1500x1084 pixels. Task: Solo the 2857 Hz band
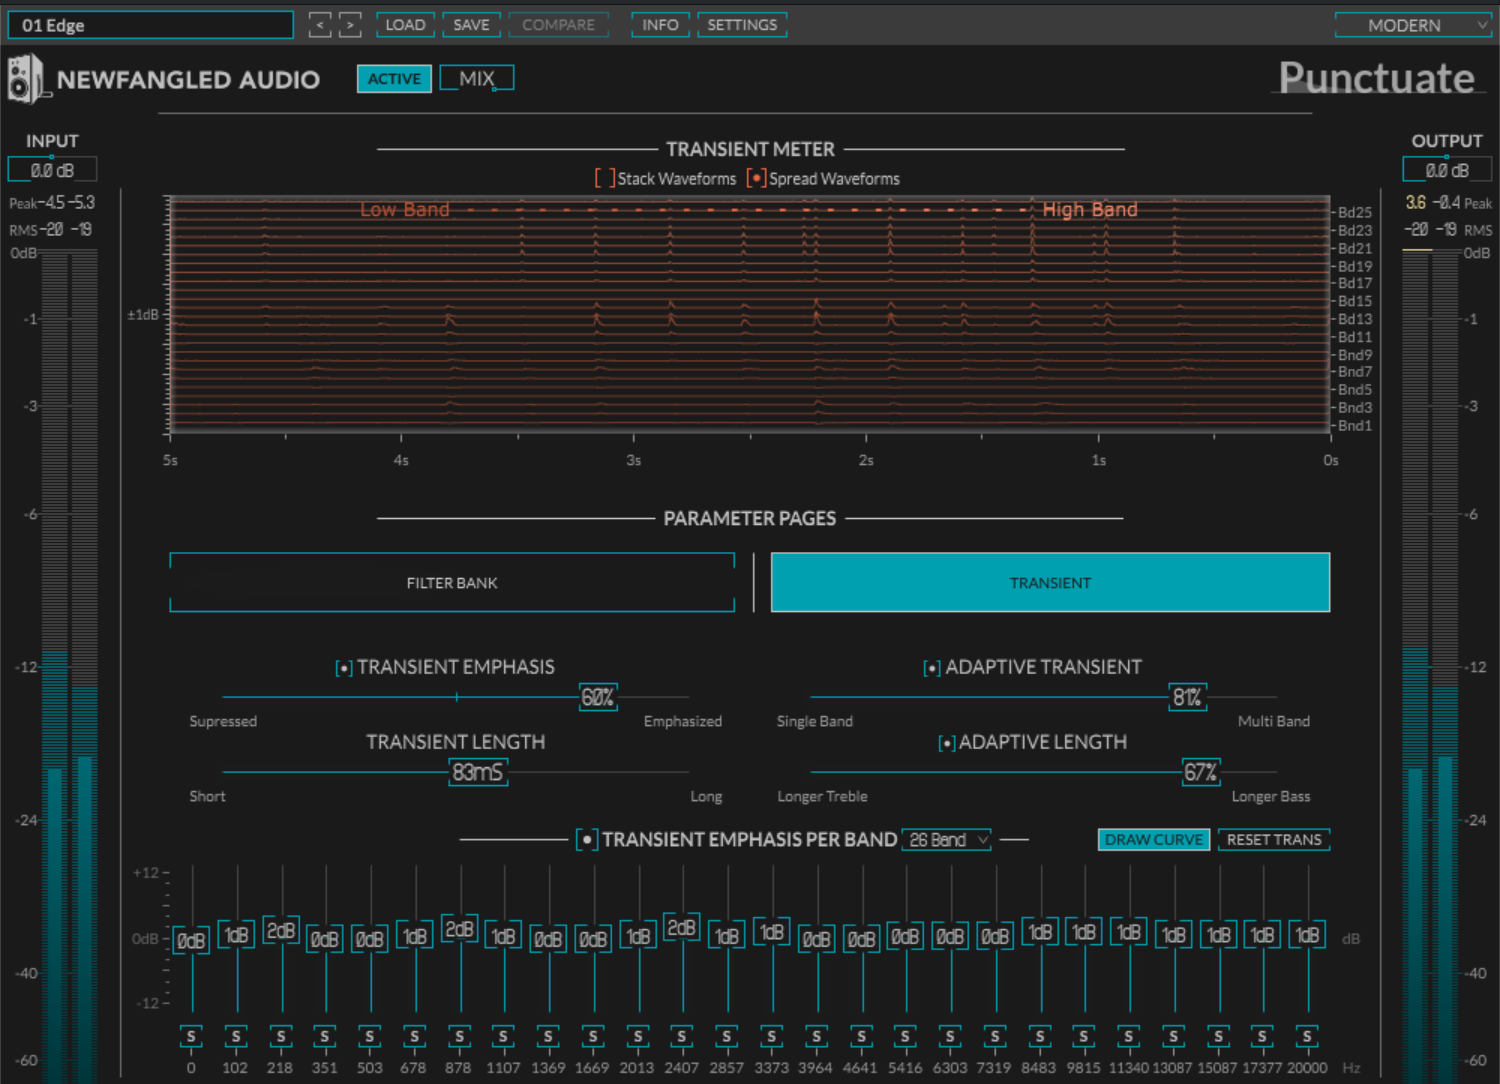[x=727, y=1037]
